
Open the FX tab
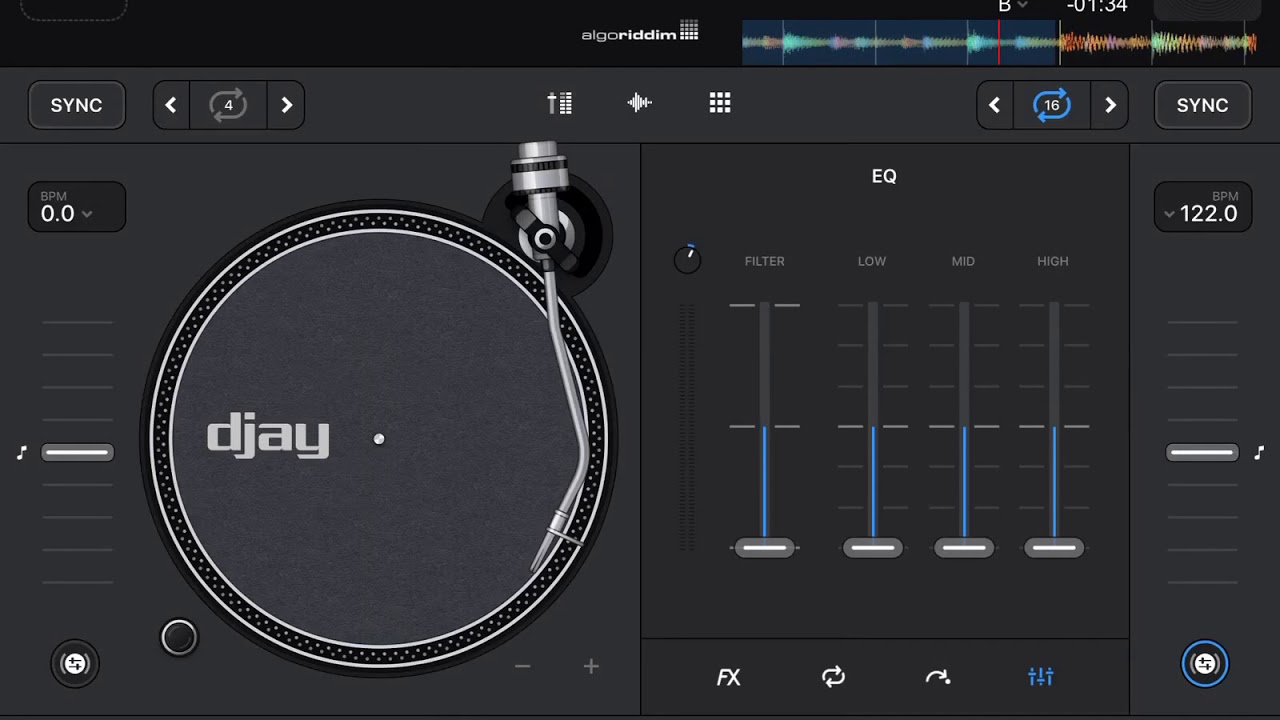tap(729, 677)
